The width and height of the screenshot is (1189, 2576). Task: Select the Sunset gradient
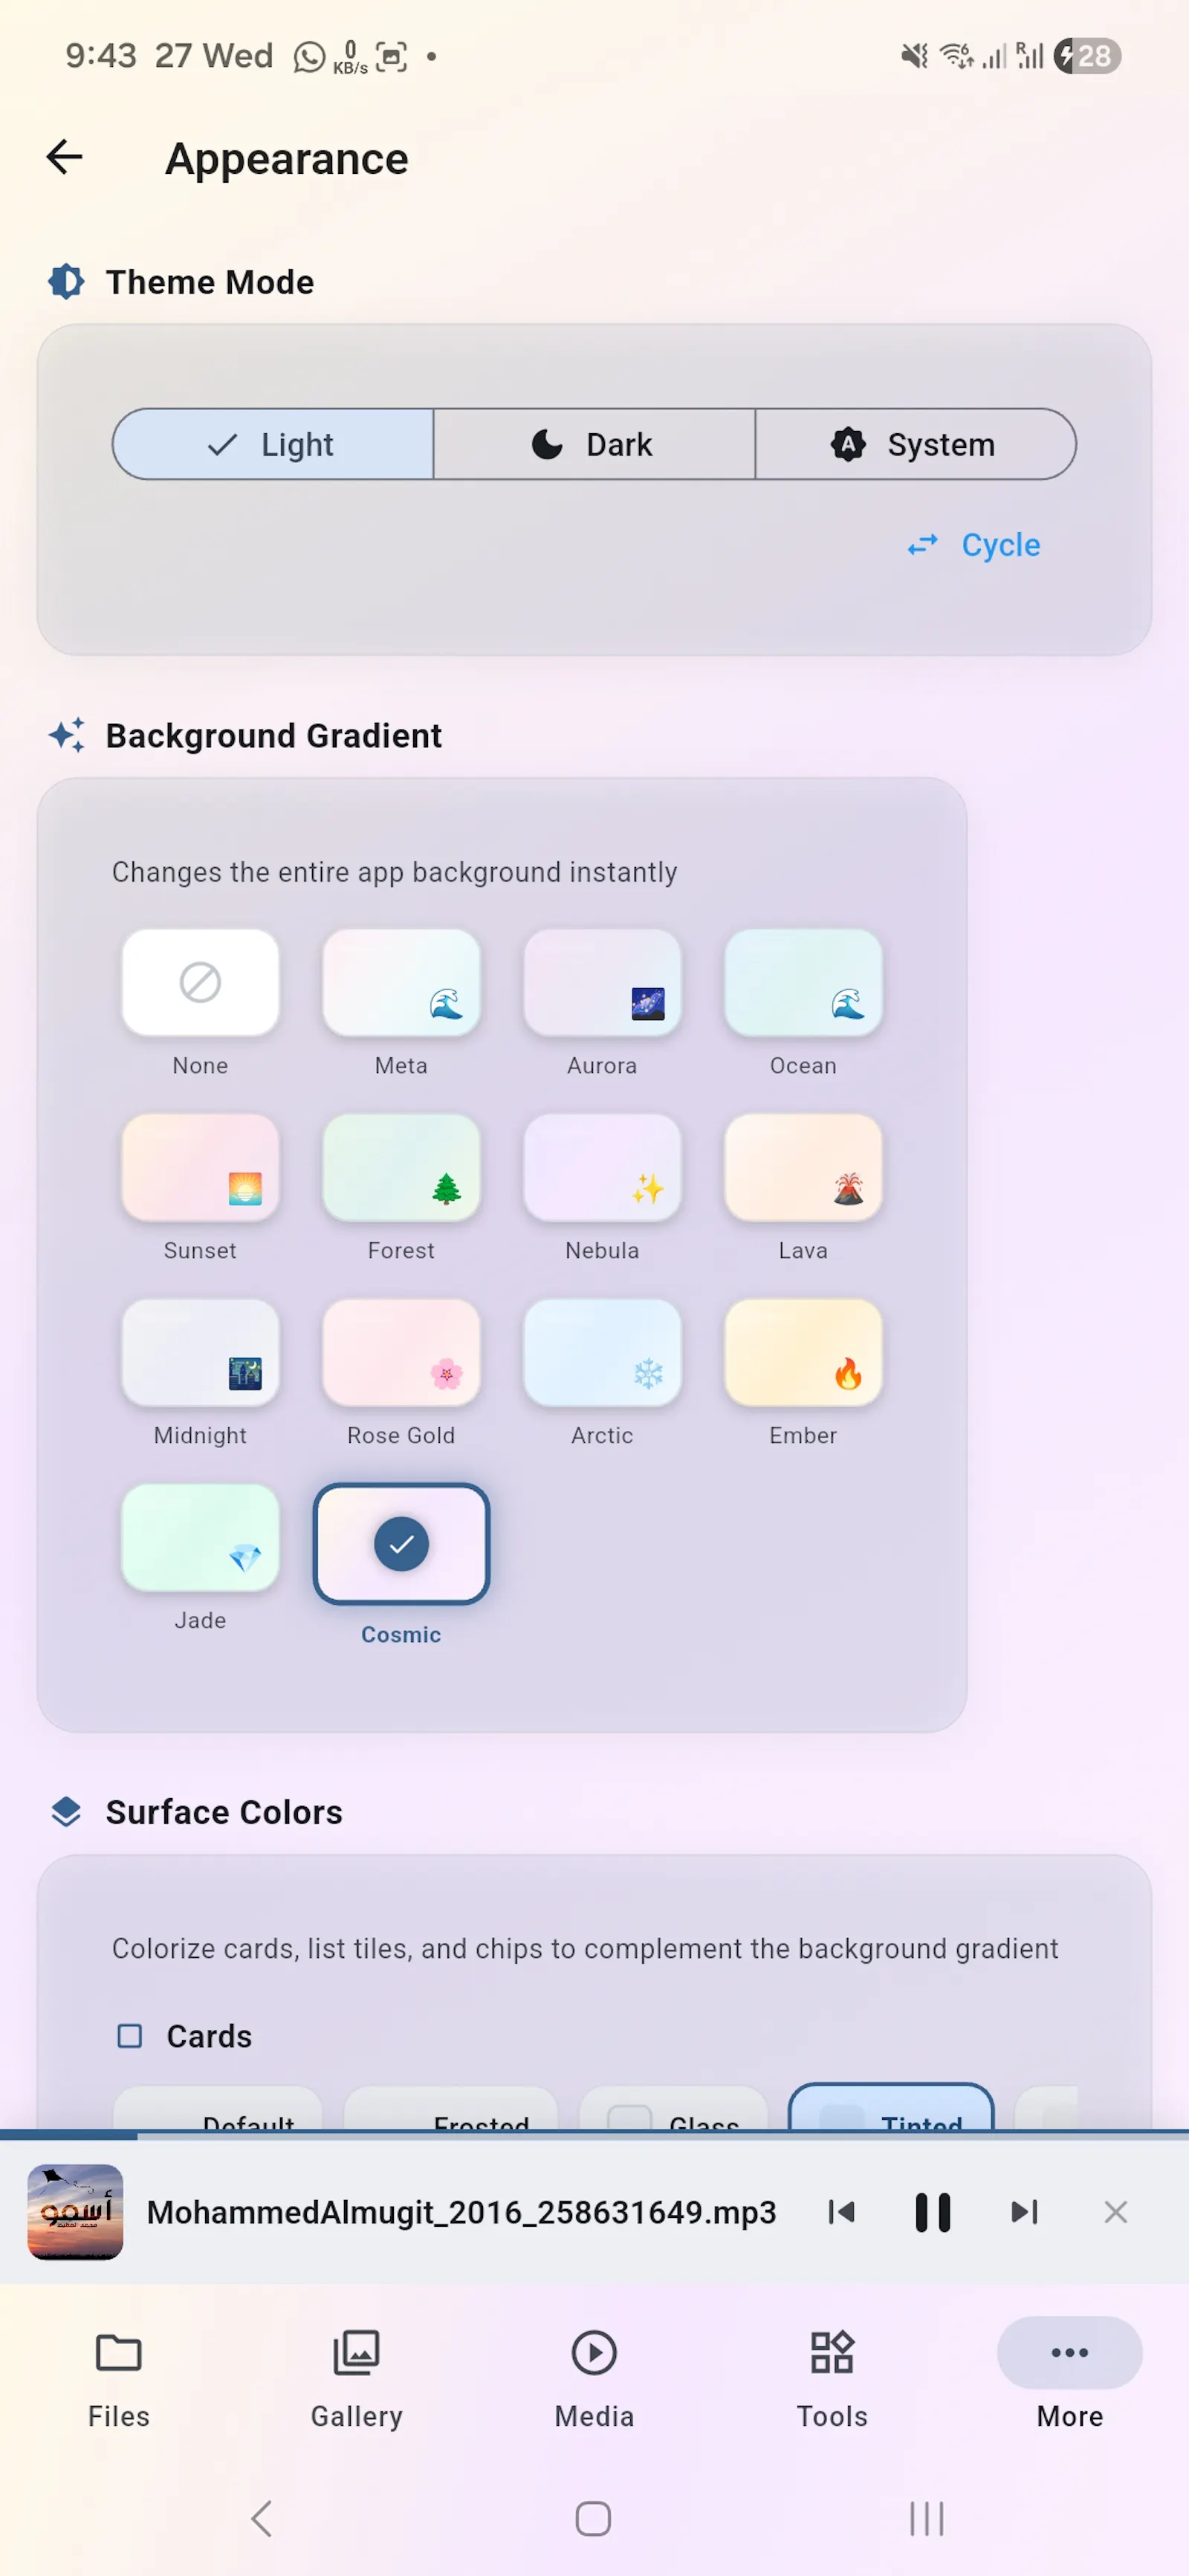click(x=200, y=1167)
